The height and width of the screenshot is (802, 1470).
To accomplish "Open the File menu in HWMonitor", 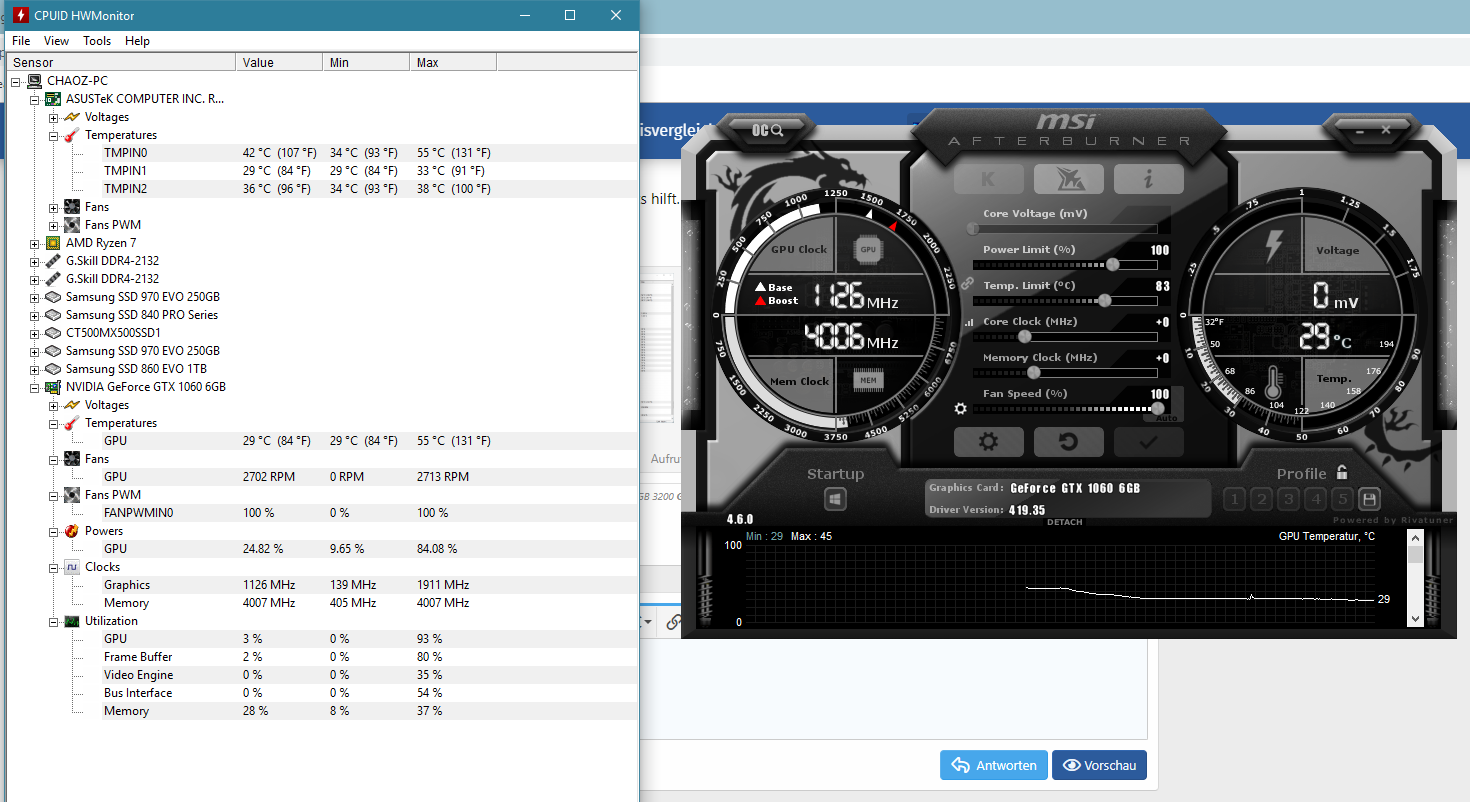I will 21,41.
